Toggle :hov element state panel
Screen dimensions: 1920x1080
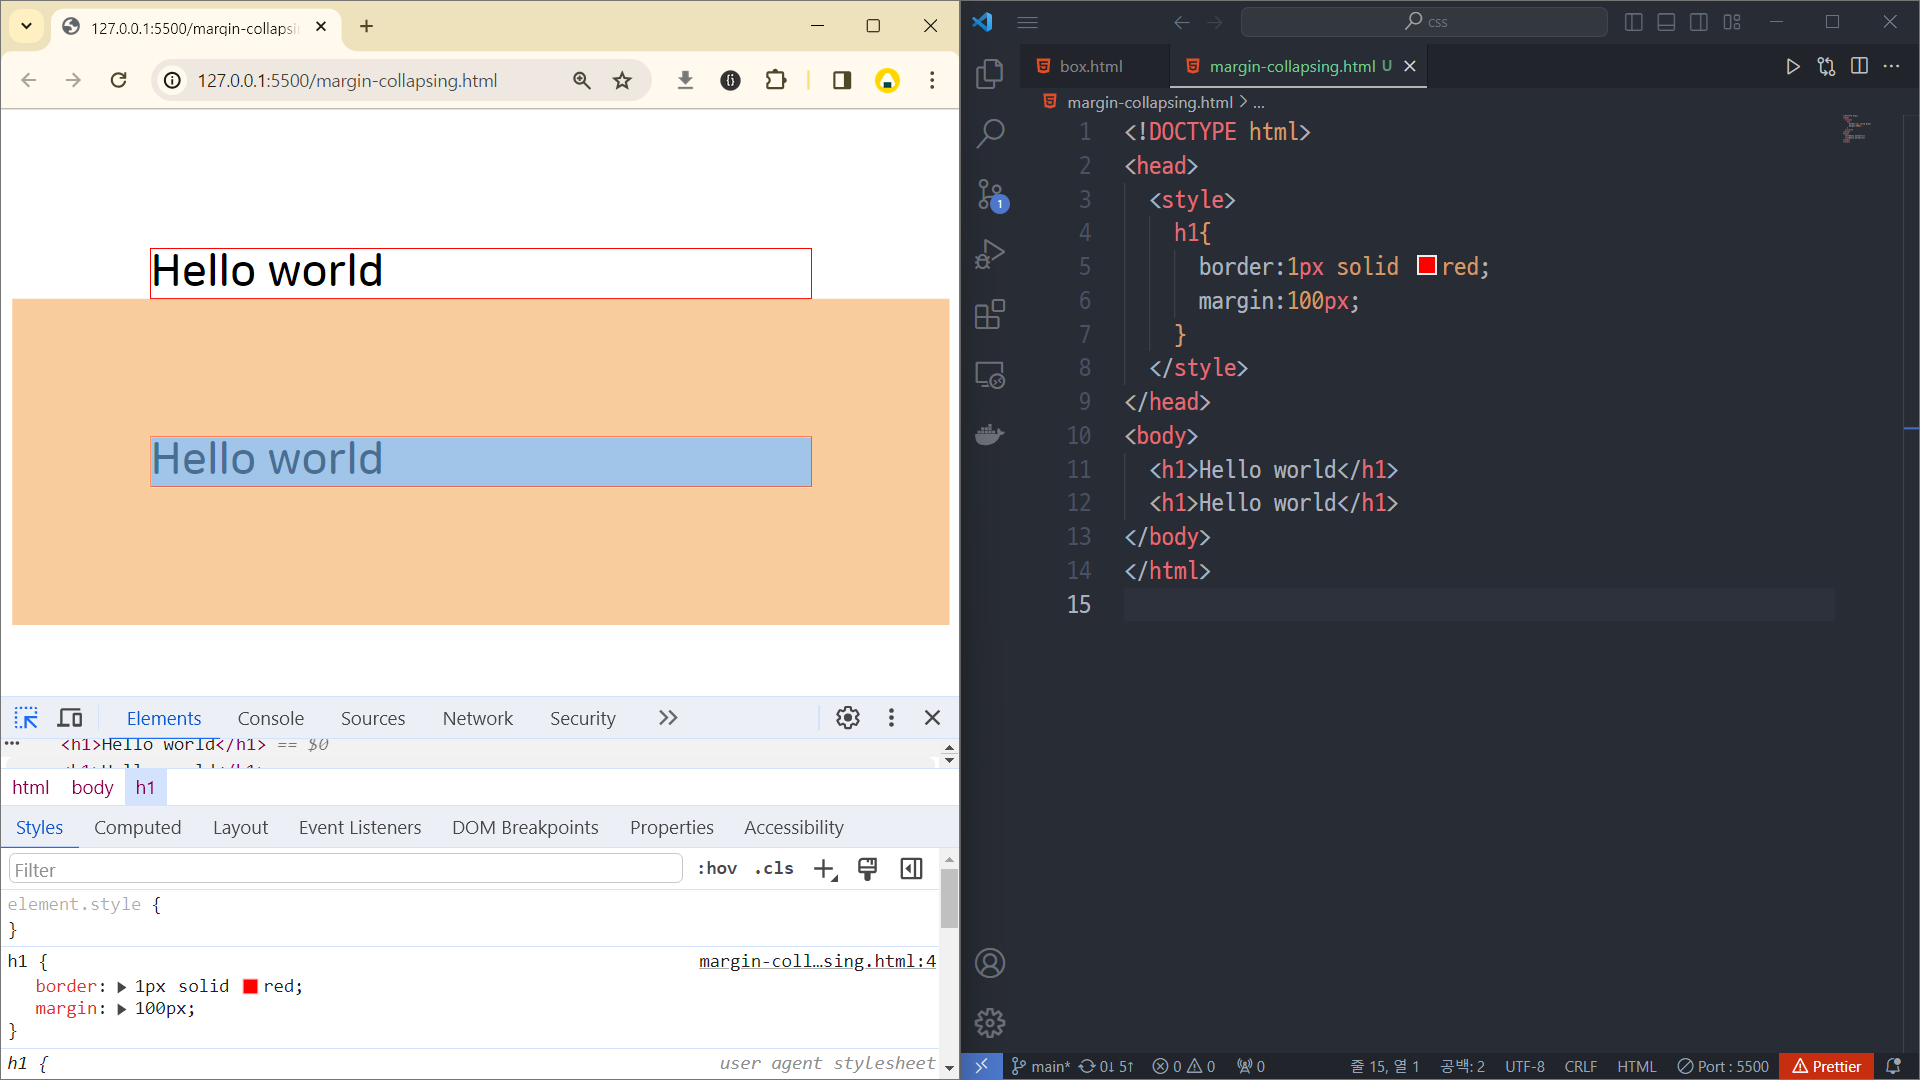coord(717,869)
